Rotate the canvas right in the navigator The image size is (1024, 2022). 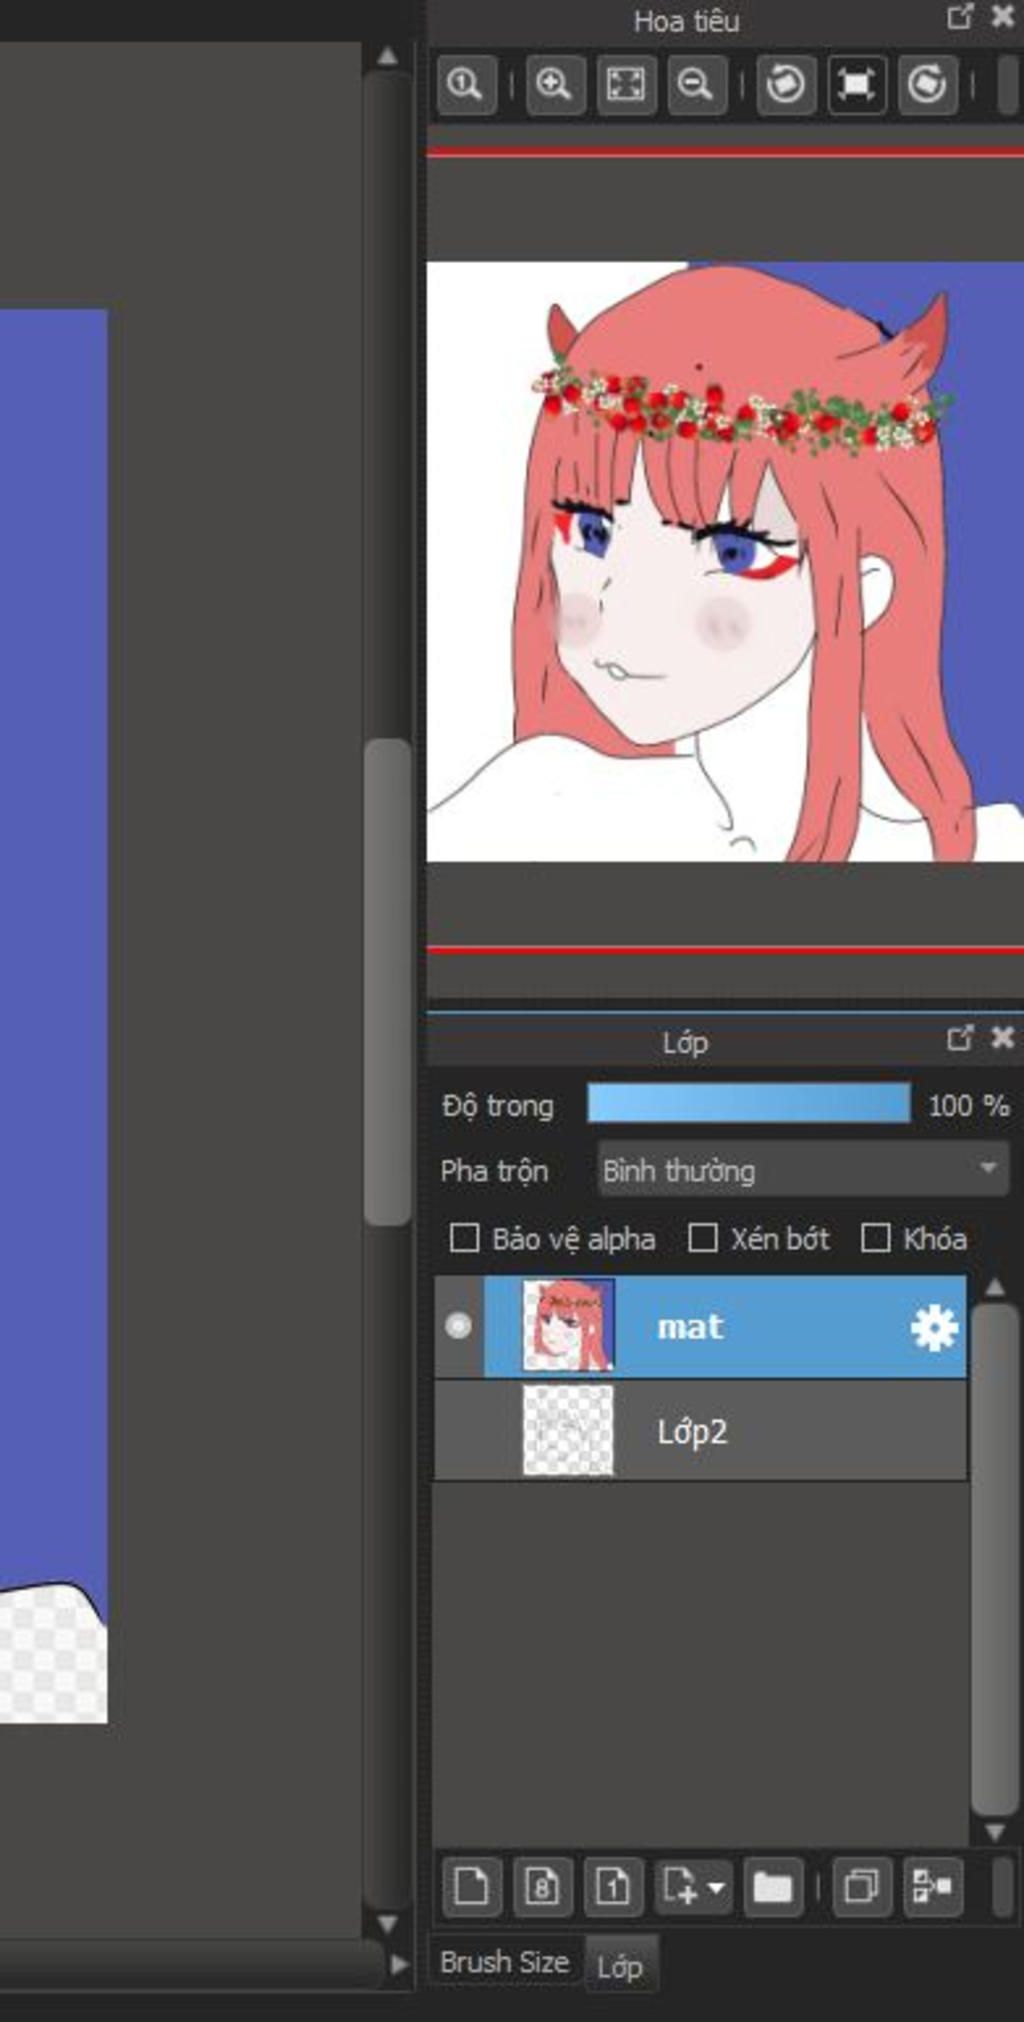[x=928, y=84]
